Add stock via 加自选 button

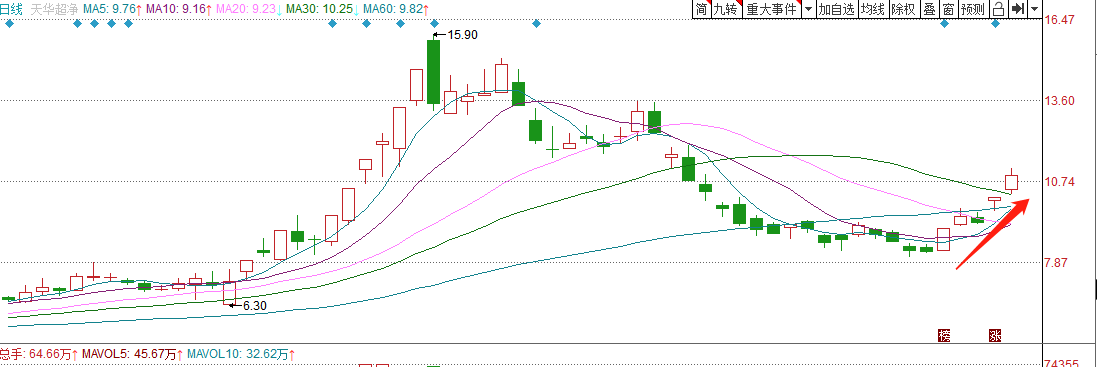[x=837, y=9]
